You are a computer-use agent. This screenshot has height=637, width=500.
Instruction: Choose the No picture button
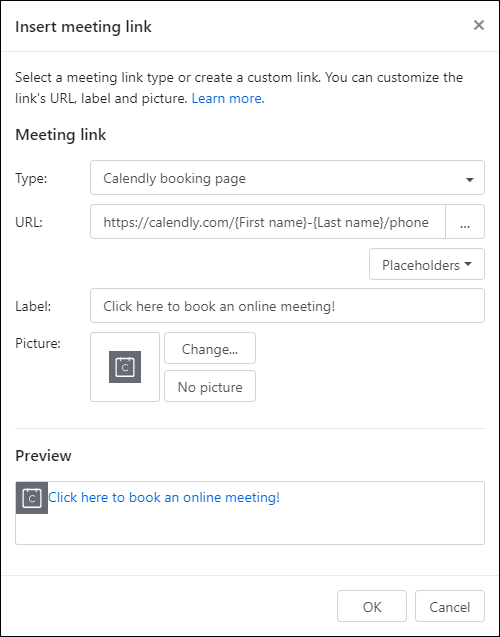[x=210, y=386]
